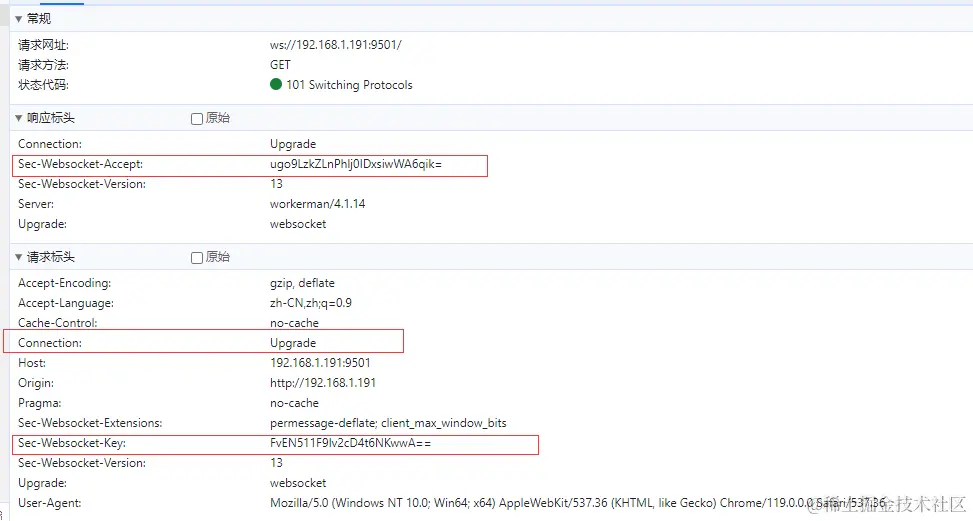
Task: Click the Cache-Control header name
Action: [58, 323]
